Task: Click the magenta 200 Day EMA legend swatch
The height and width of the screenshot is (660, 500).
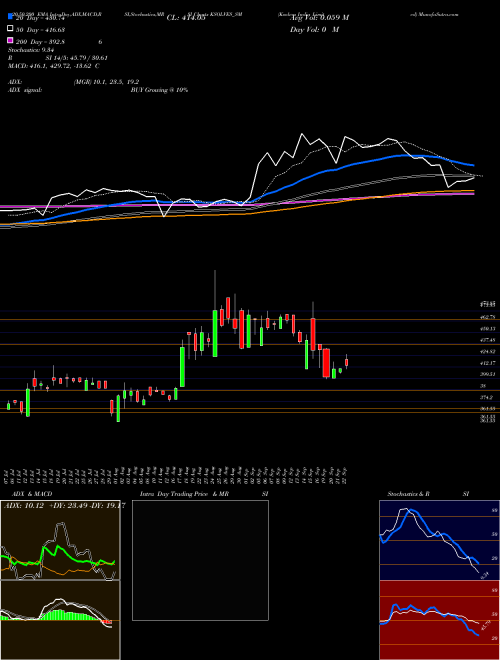Action: 10,40
